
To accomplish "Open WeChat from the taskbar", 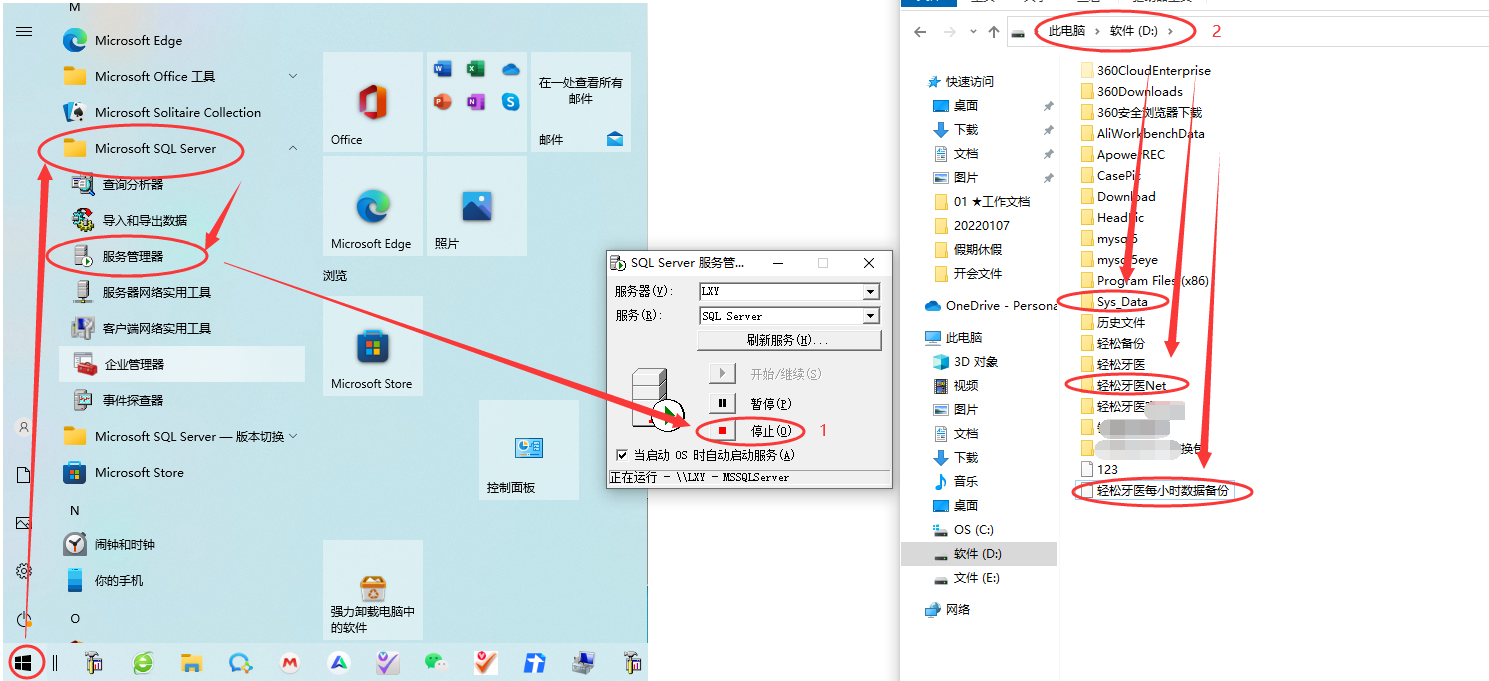I will pos(435,662).
